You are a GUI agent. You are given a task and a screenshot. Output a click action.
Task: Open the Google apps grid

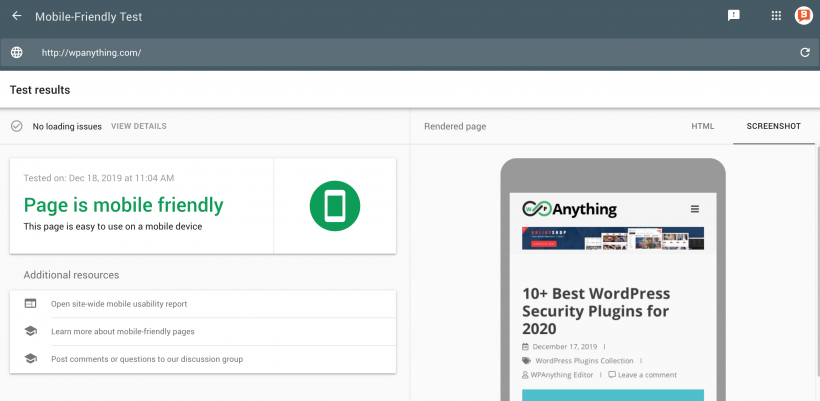[776, 16]
